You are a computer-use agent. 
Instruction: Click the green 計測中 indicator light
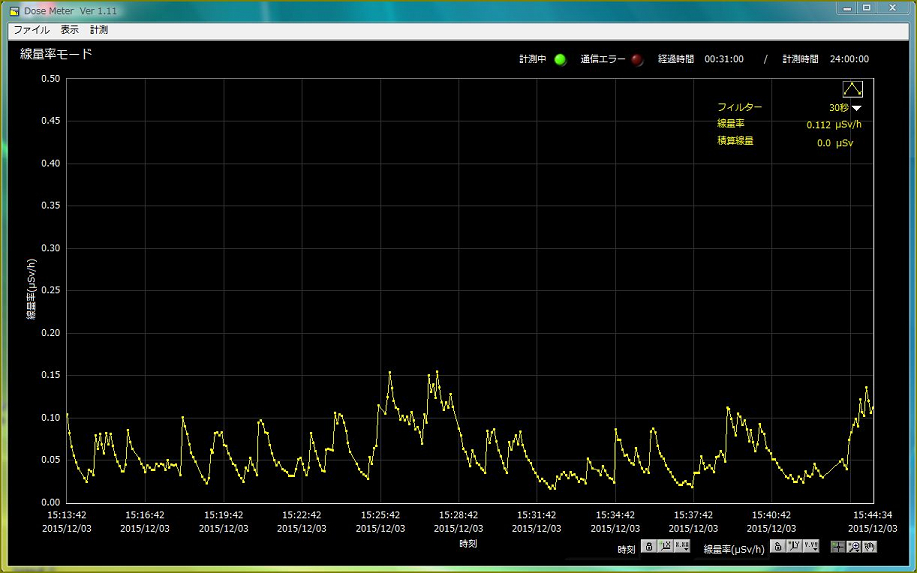click(x=560, y=59)
